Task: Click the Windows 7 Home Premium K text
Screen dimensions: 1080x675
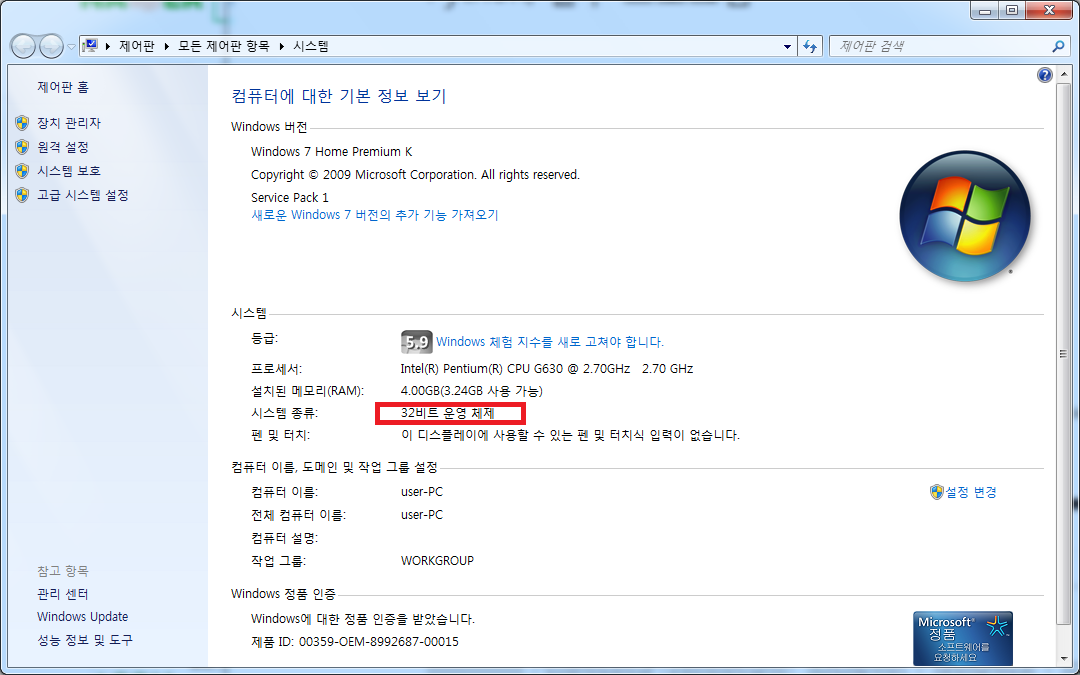Action: click(x=331, y=152)
